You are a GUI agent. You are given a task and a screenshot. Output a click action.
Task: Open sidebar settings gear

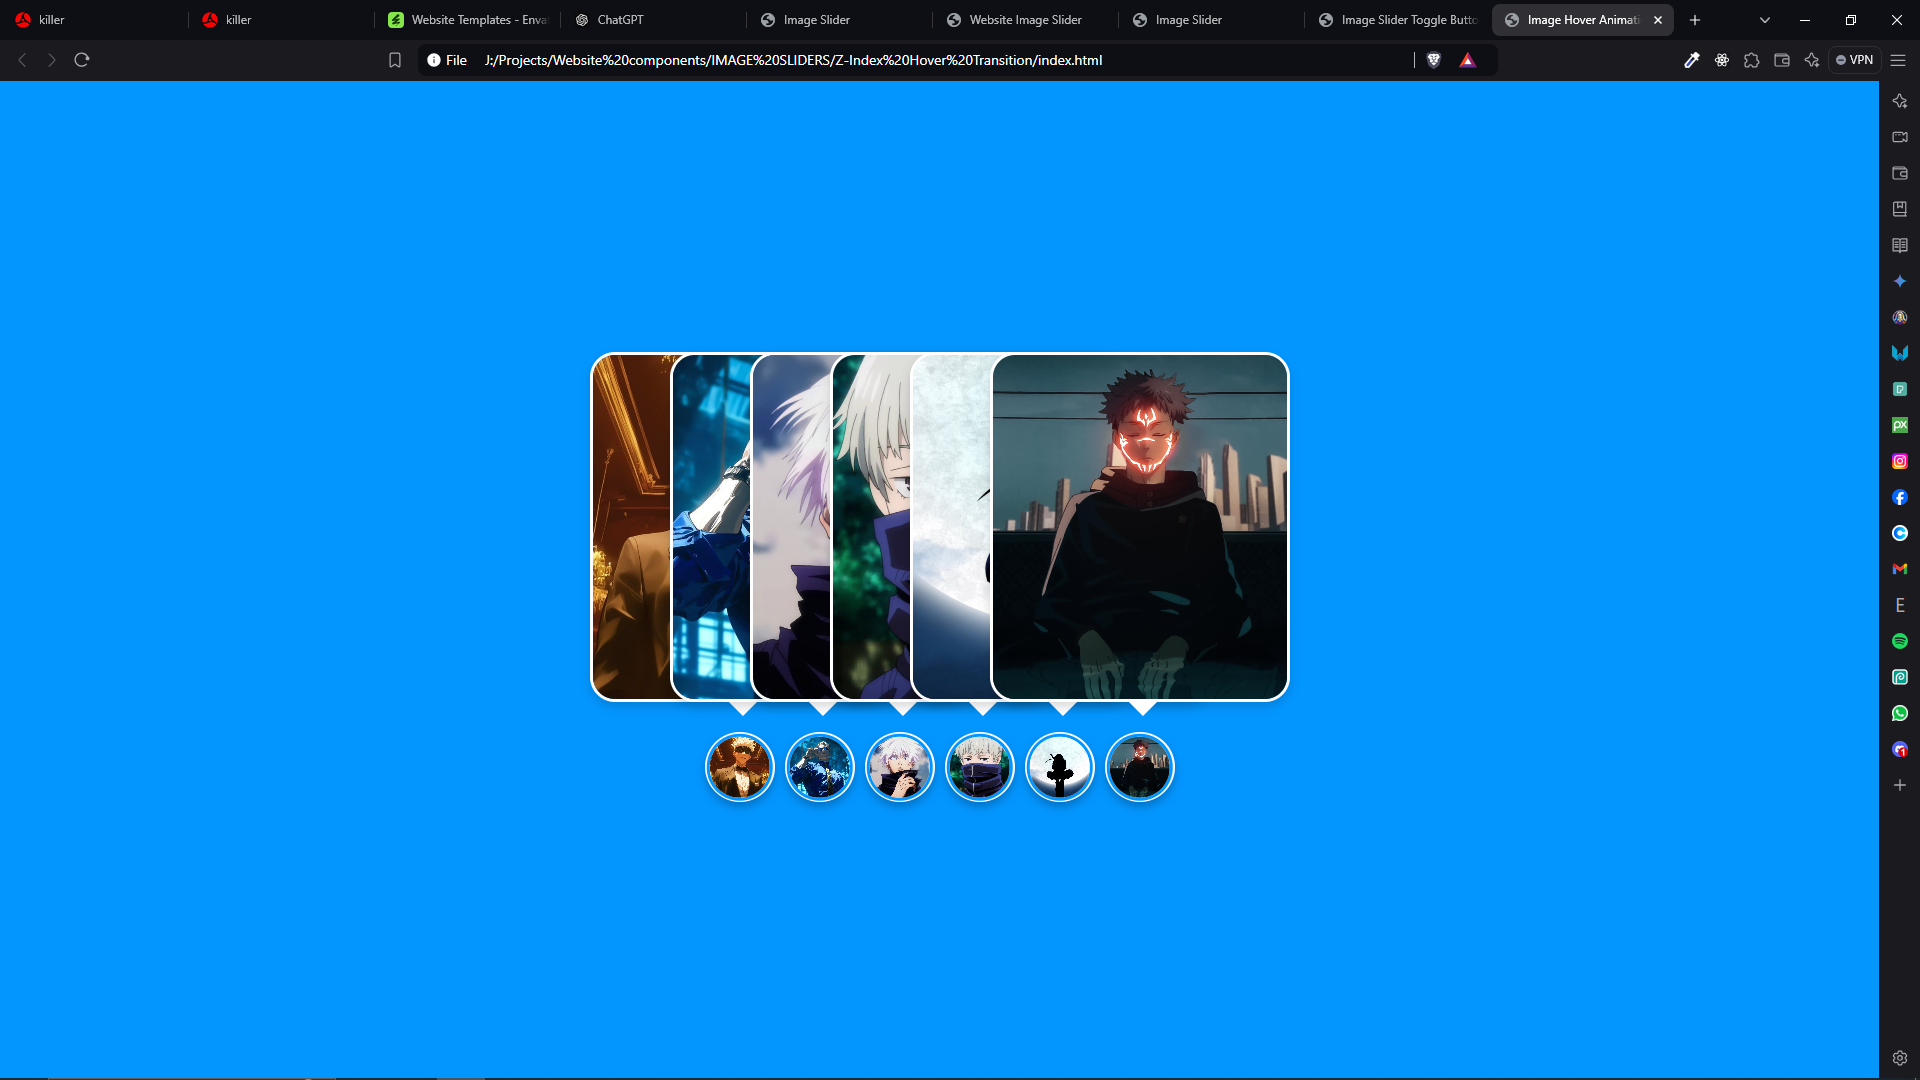(1900, 1058)
